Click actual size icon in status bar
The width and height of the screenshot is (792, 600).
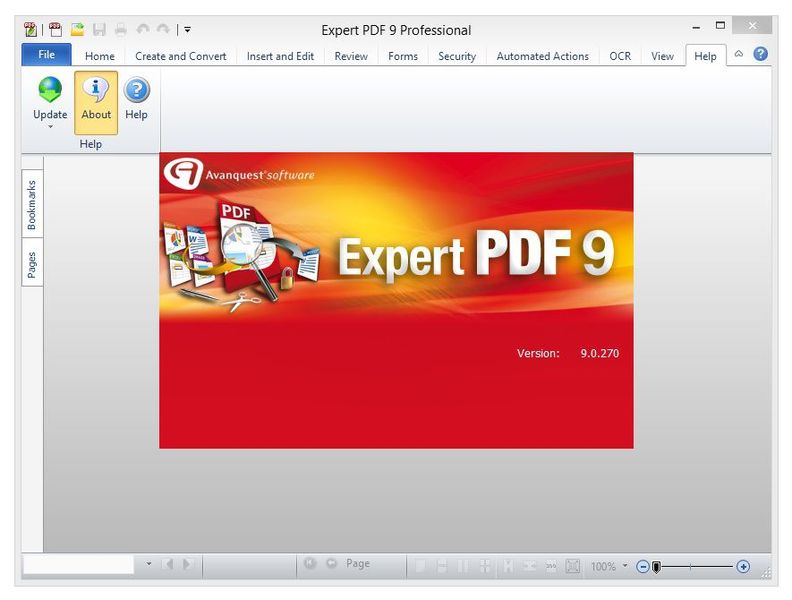pos(551,566)
